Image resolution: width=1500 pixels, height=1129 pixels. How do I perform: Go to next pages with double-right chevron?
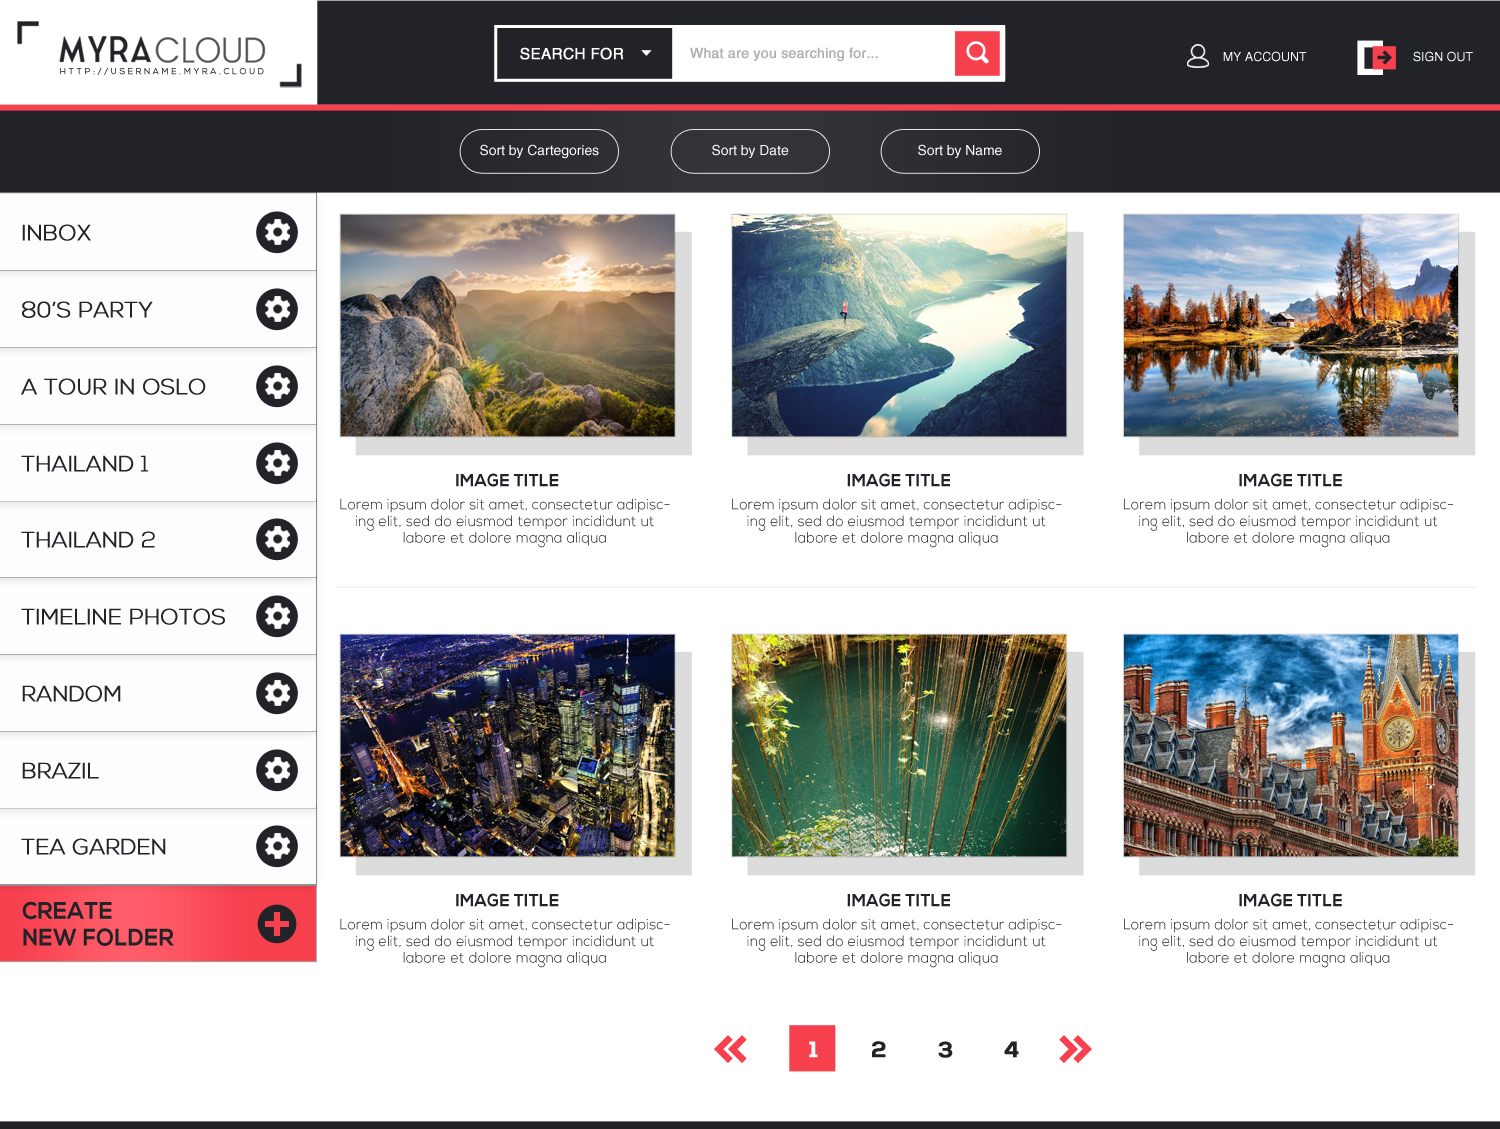click(x=1075, y=1049)
